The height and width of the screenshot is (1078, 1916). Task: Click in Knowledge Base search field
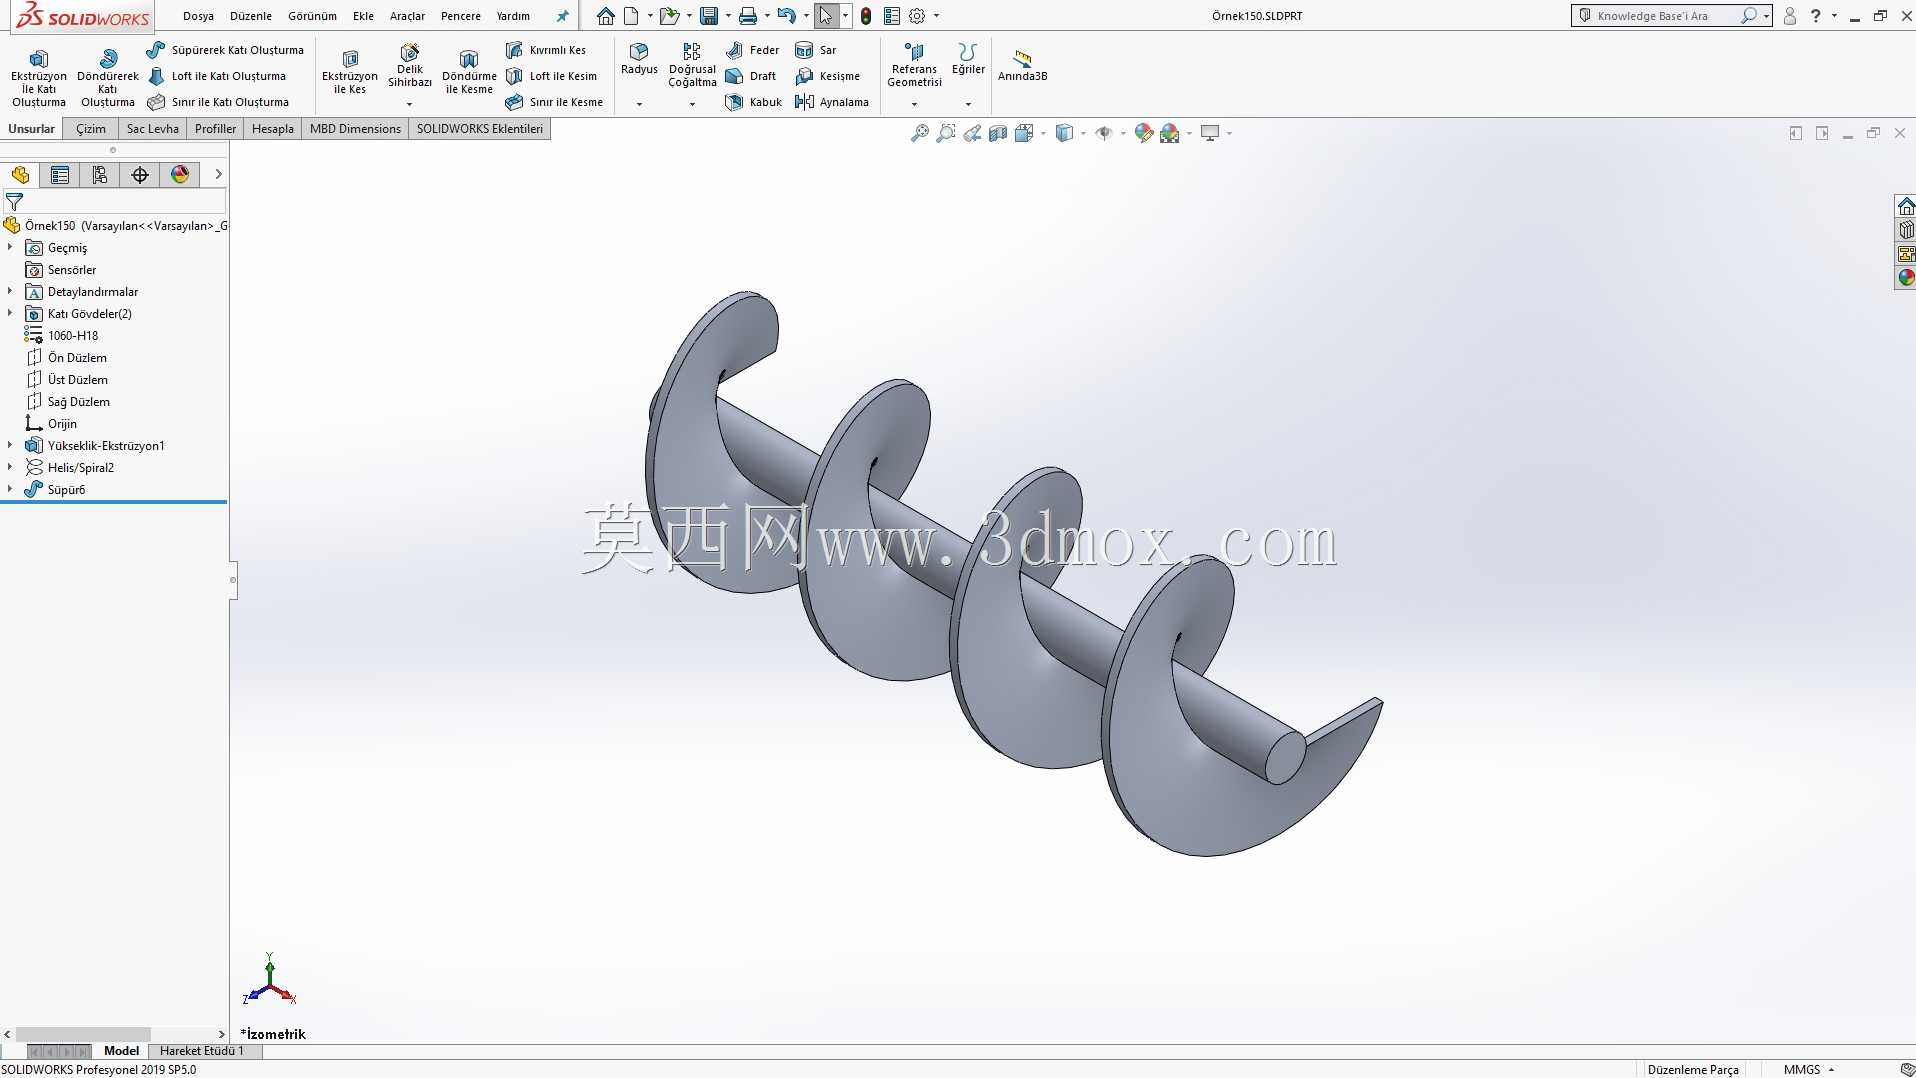tap(1665, 16)
